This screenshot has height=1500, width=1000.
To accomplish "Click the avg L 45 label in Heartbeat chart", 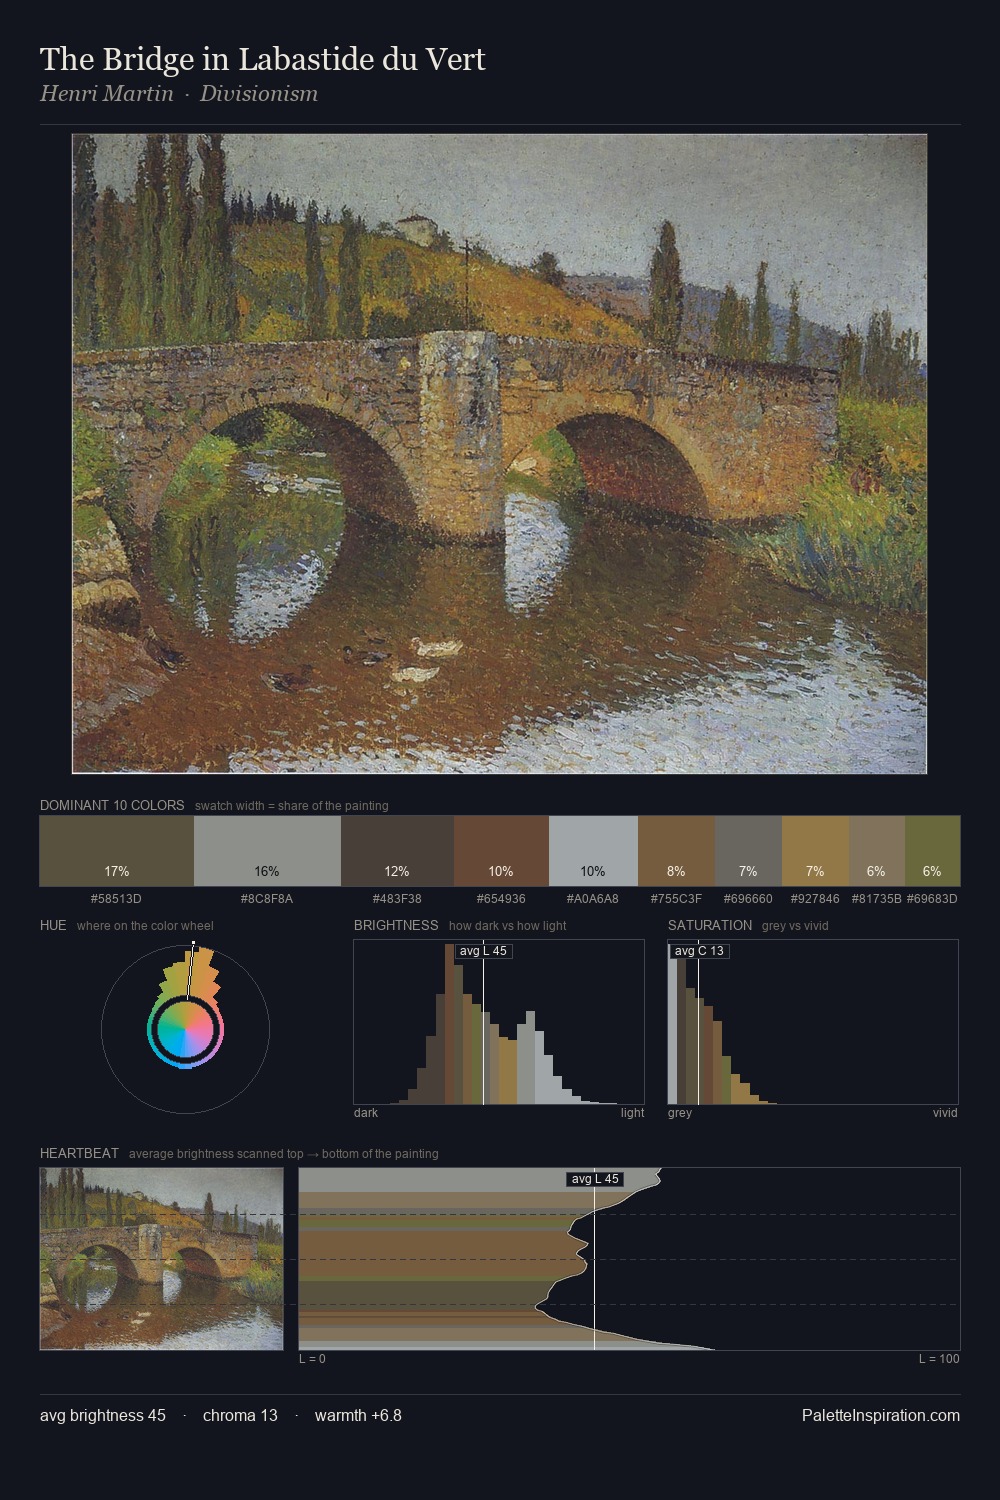I will (595, 1179).
